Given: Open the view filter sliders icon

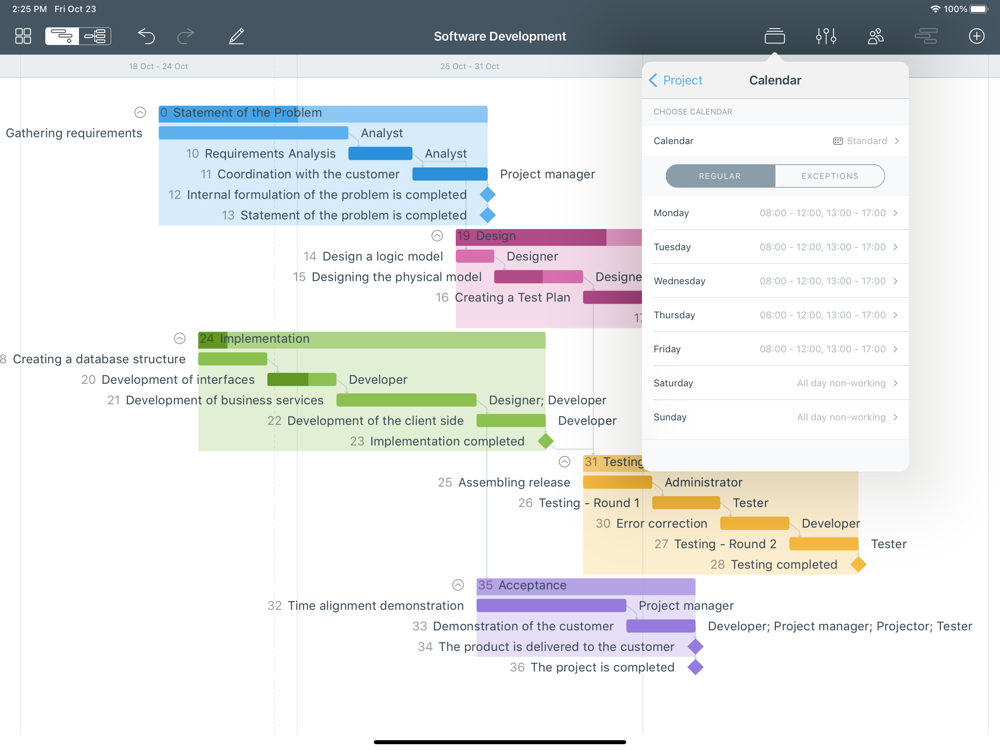Looking at the screenshot, I should [x=826, y=36].
